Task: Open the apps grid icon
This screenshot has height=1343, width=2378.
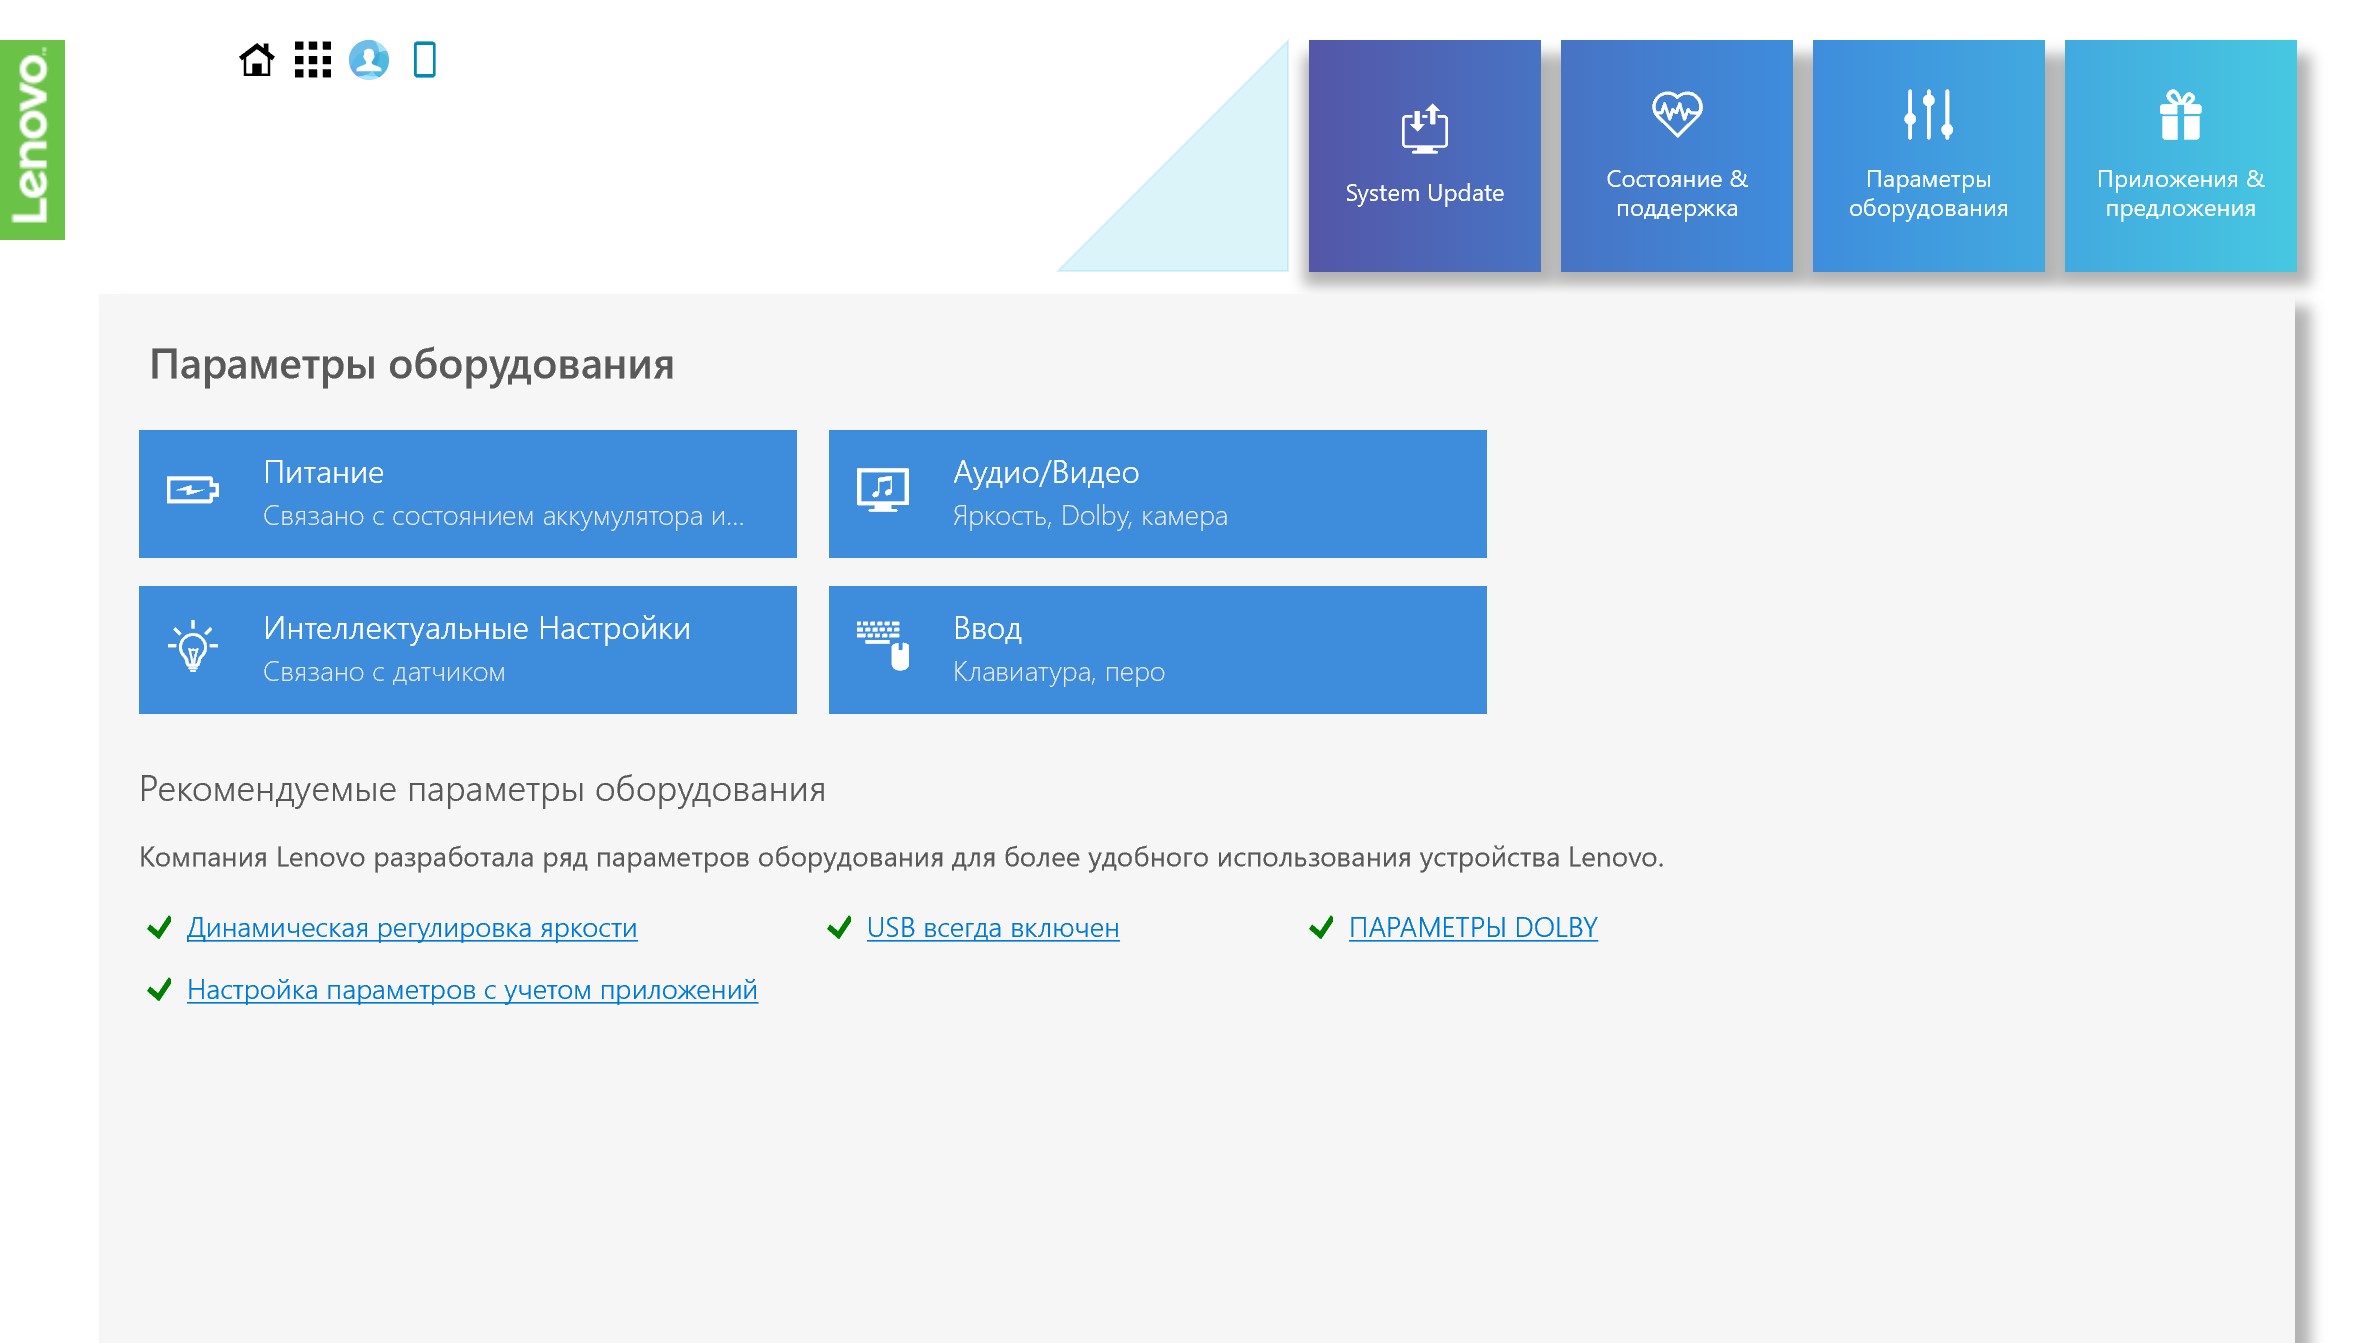Action: click(x=313, y=60)
